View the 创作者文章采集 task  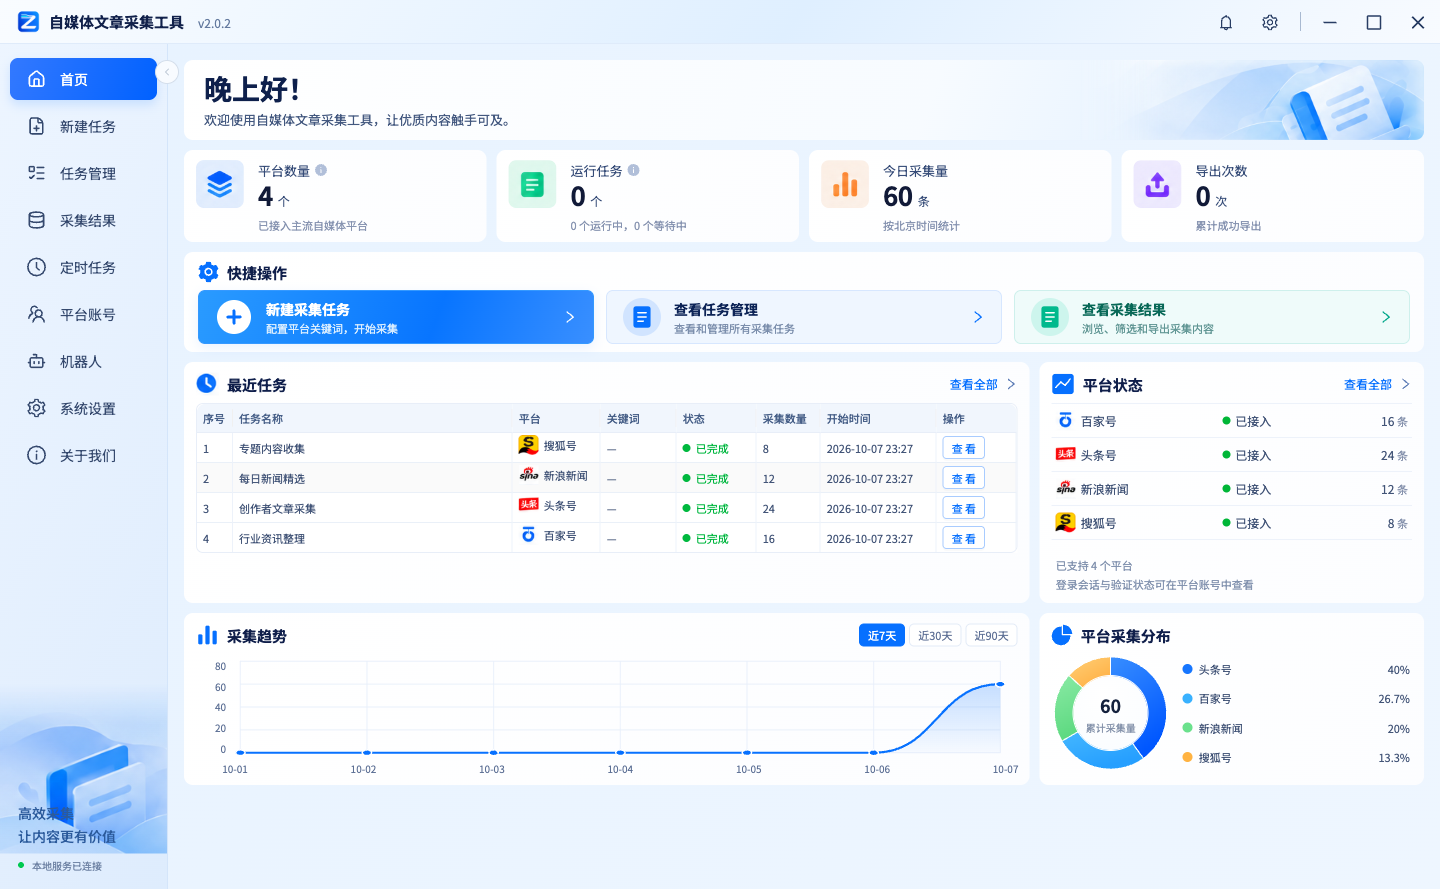pos(964,508)
